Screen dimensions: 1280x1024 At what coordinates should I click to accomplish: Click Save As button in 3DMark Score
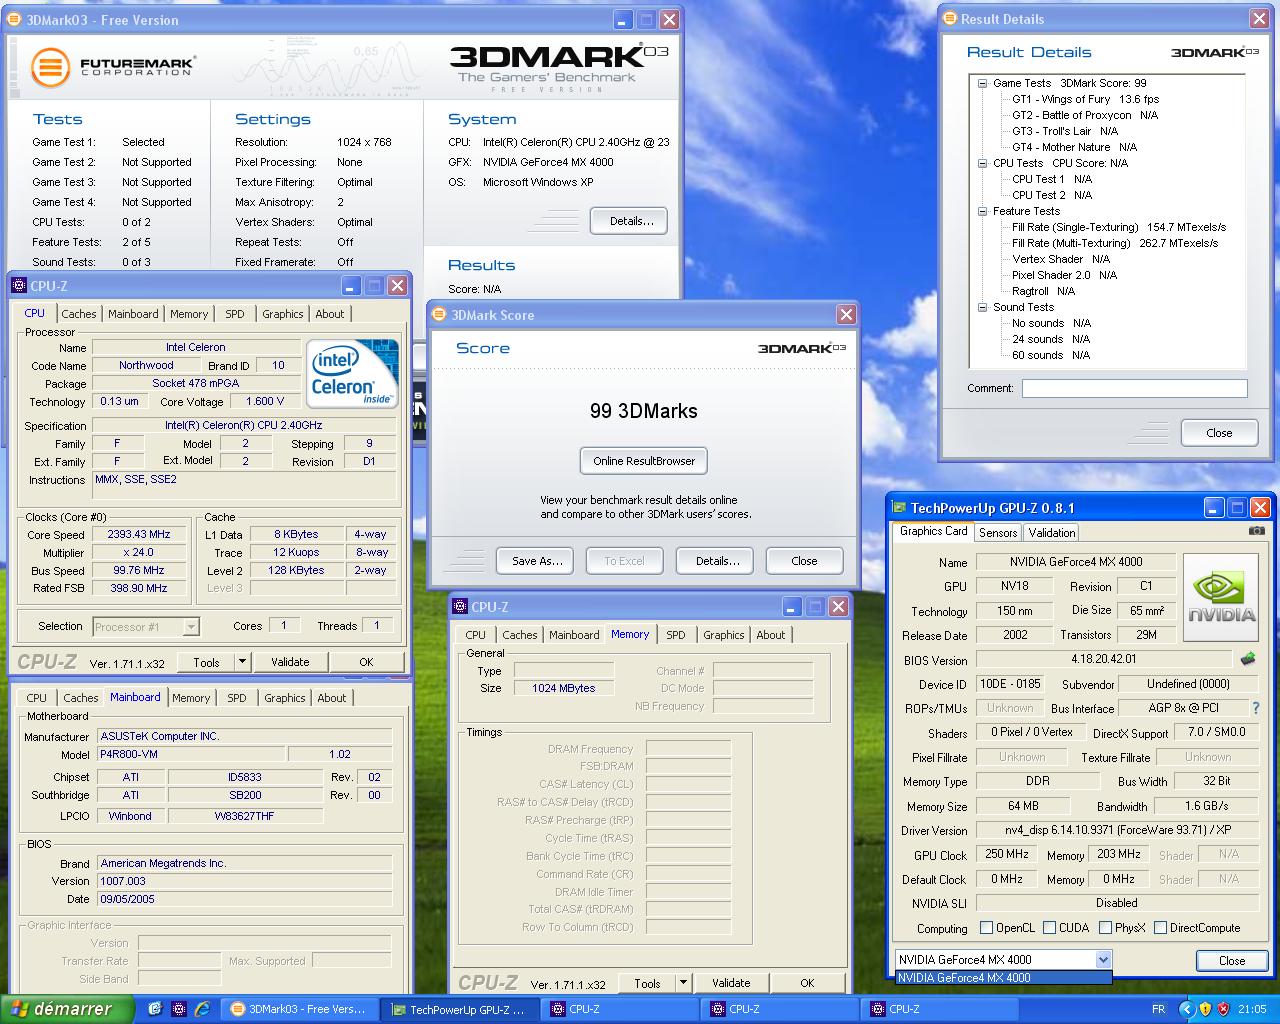click(535, 561)
